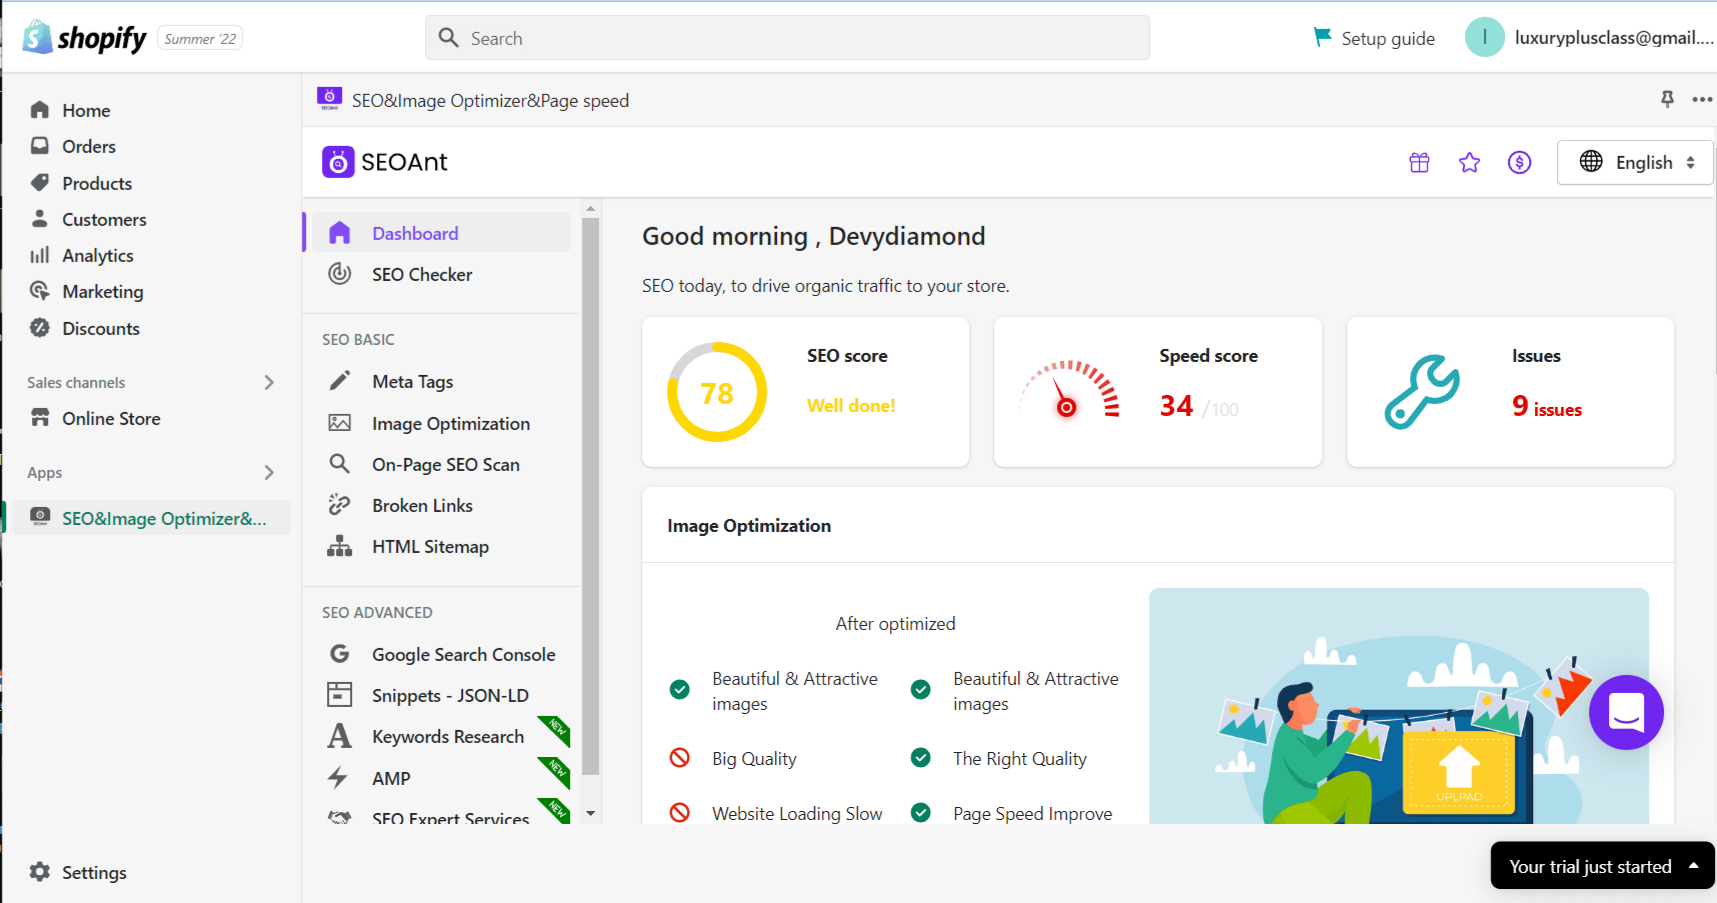Click the sidebar scrollbar down arrow
The image size is (1717, 903).
pos(590,814)
